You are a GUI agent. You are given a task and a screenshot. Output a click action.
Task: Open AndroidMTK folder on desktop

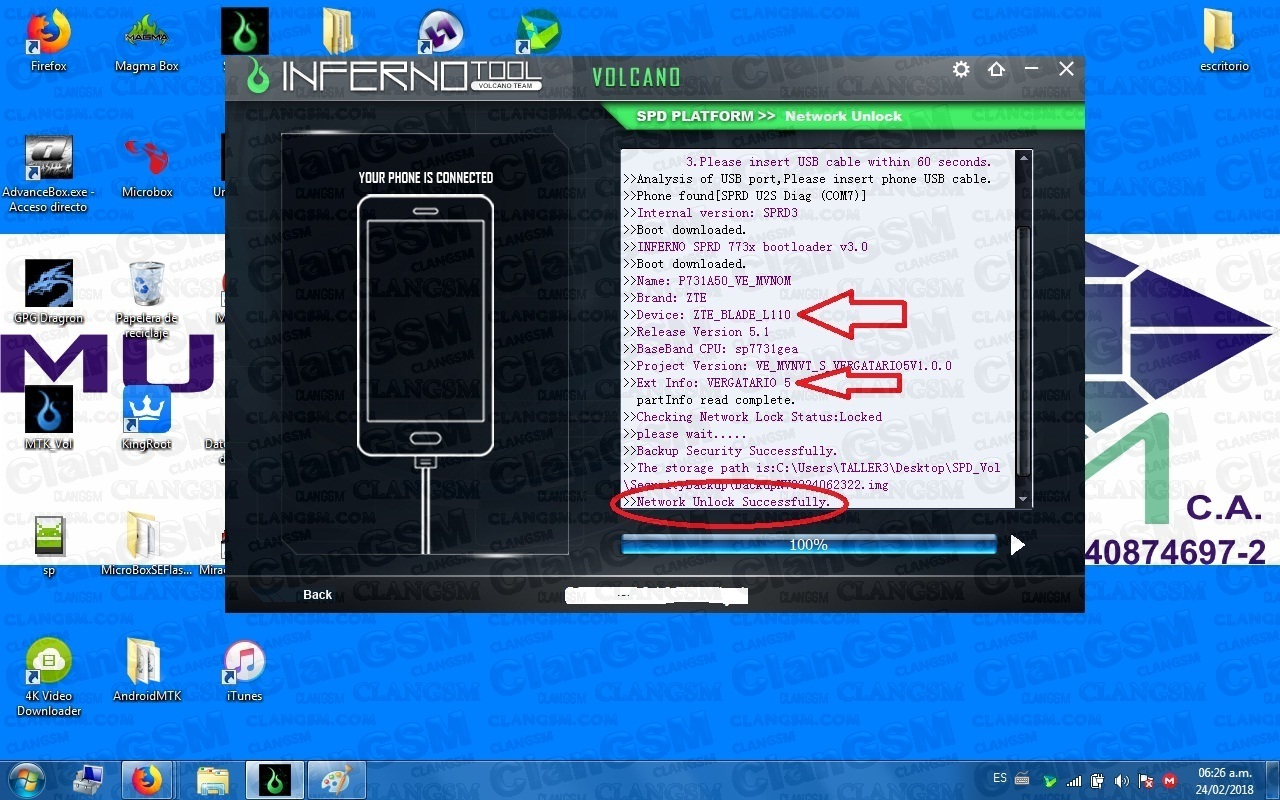click(x=147, y=670)
